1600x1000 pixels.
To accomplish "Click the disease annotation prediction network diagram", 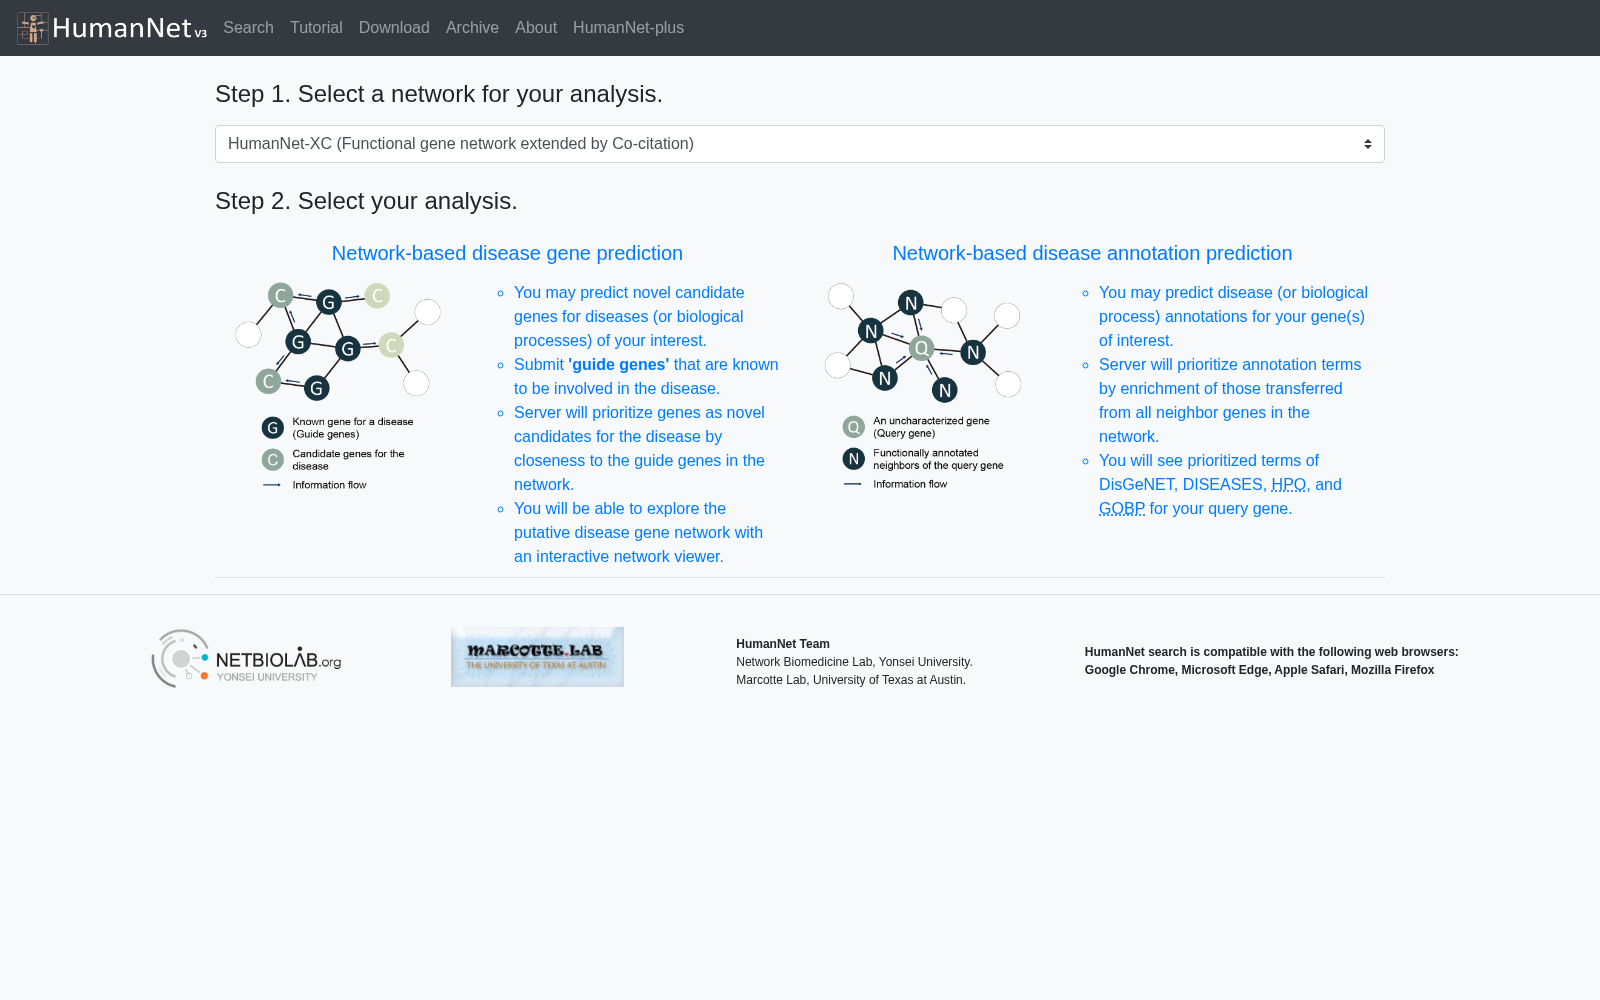I will 923,387.
